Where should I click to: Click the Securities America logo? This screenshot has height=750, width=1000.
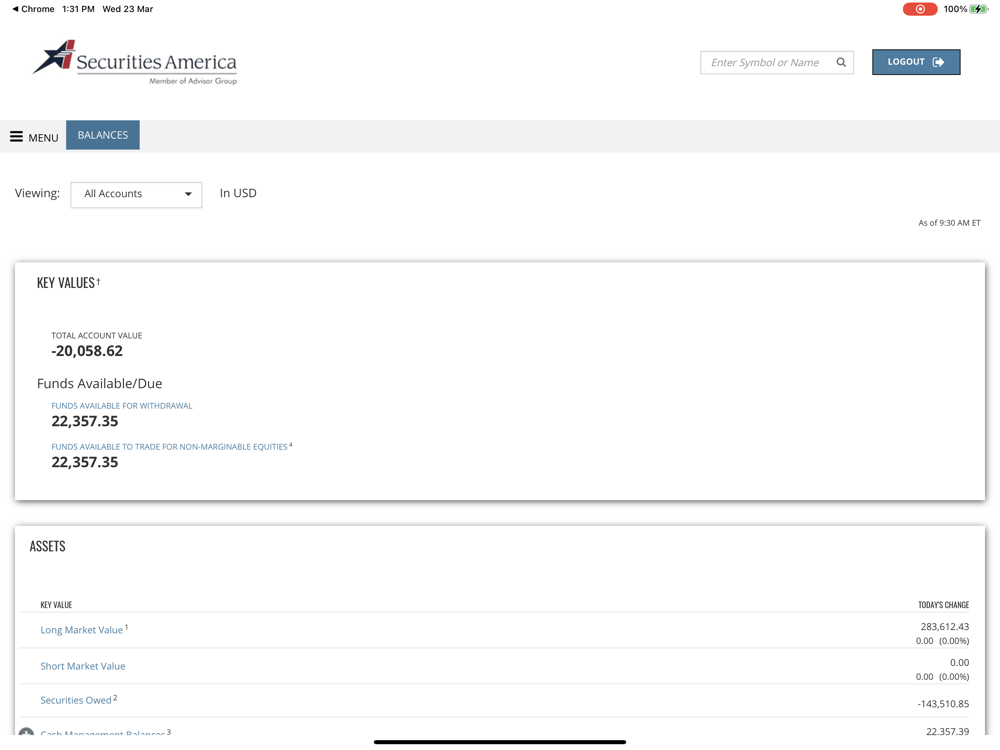tap(135, 62)
